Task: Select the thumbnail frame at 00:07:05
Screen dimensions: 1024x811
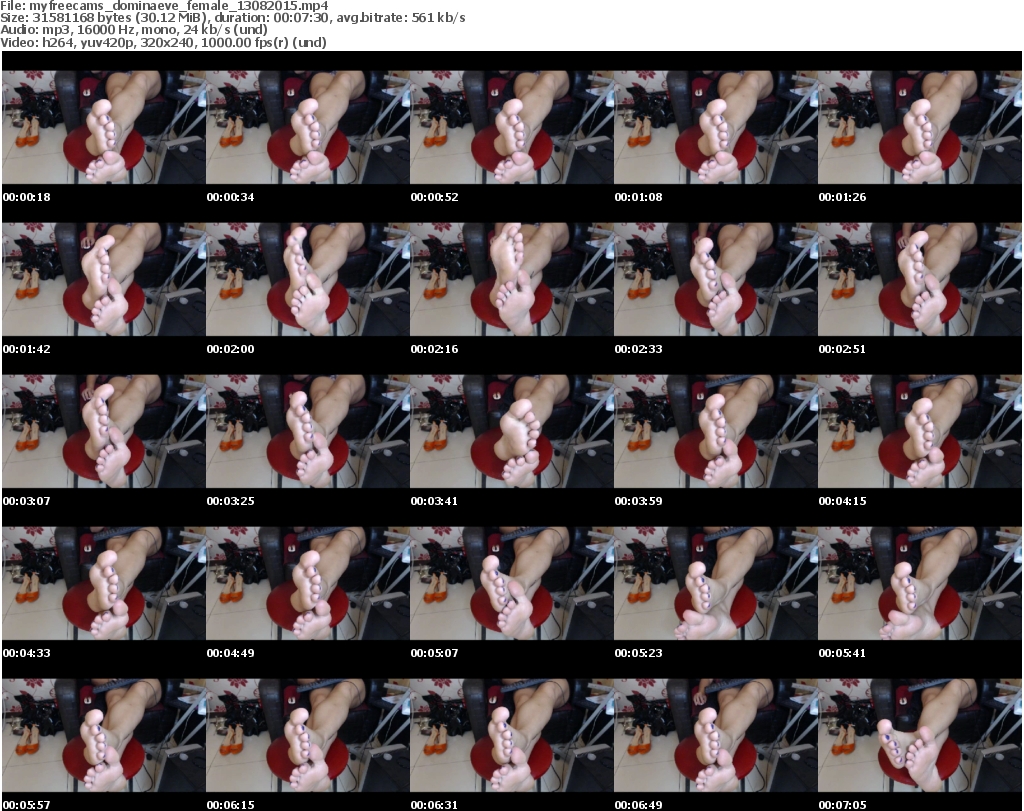Action: pyautogui.click(x=920, y=736)
